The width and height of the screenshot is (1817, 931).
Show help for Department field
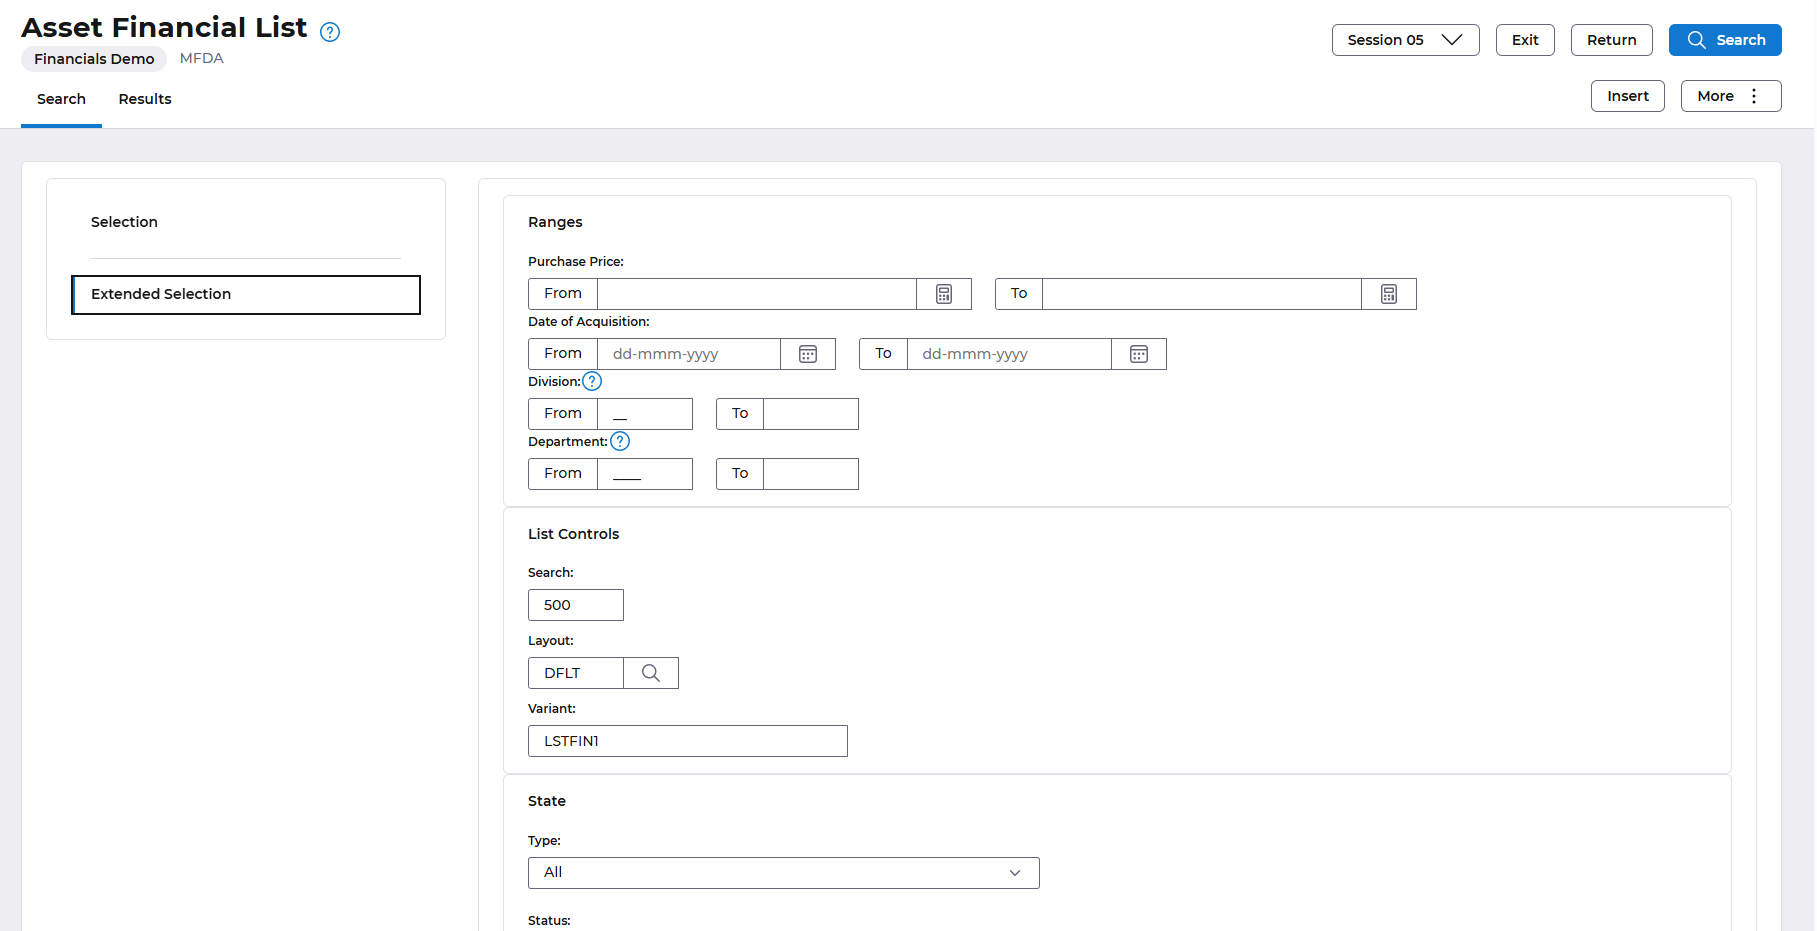620,441
